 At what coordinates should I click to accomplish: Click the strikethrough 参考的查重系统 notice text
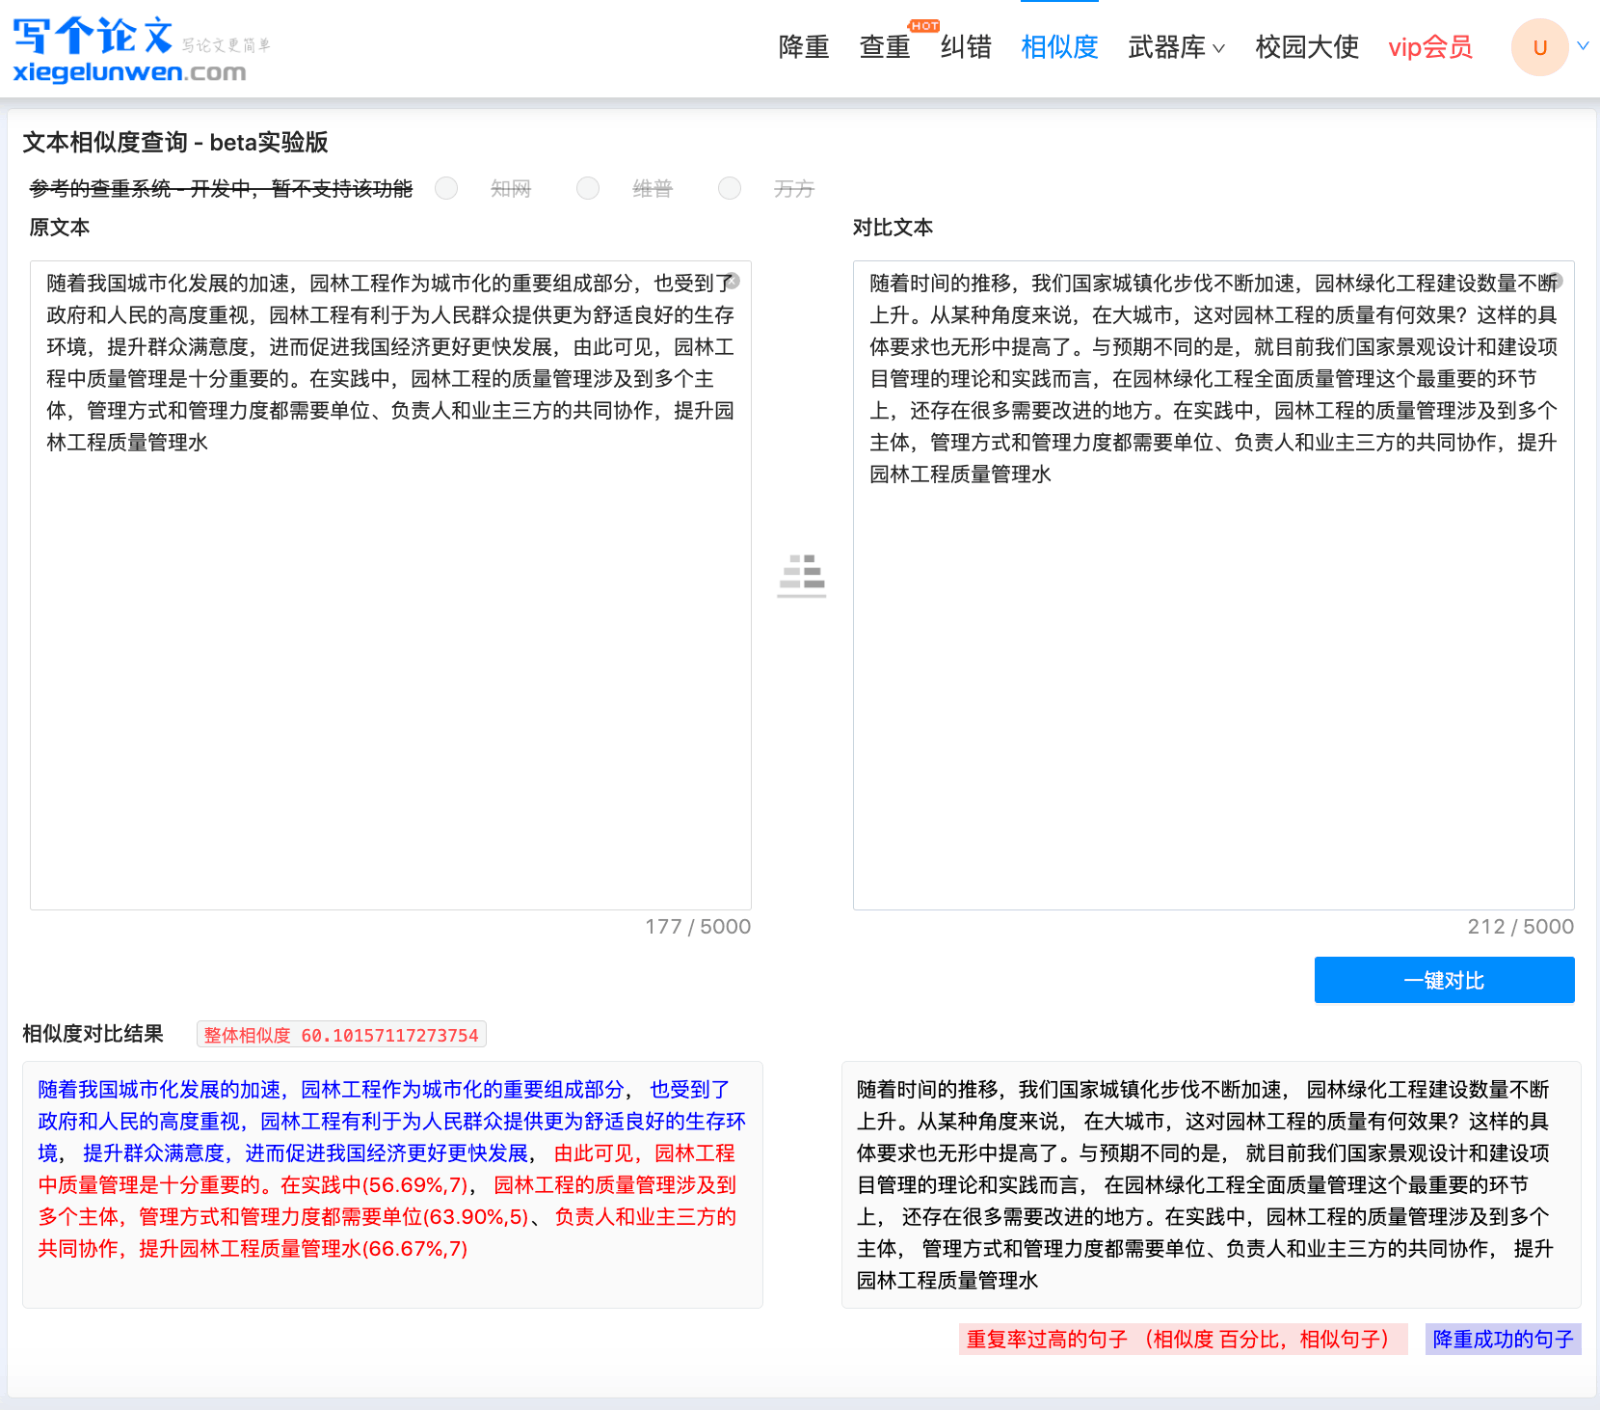tap(221, 188)
